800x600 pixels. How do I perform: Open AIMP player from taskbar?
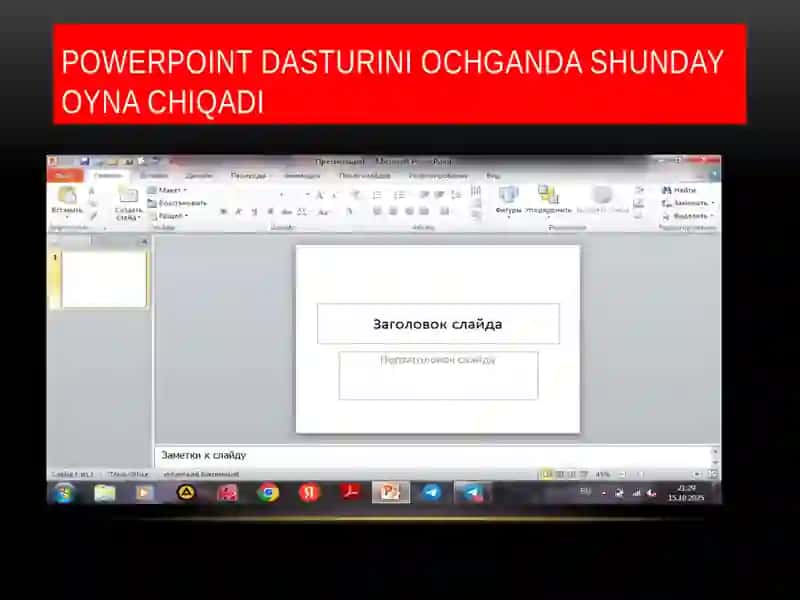[186, 493]
